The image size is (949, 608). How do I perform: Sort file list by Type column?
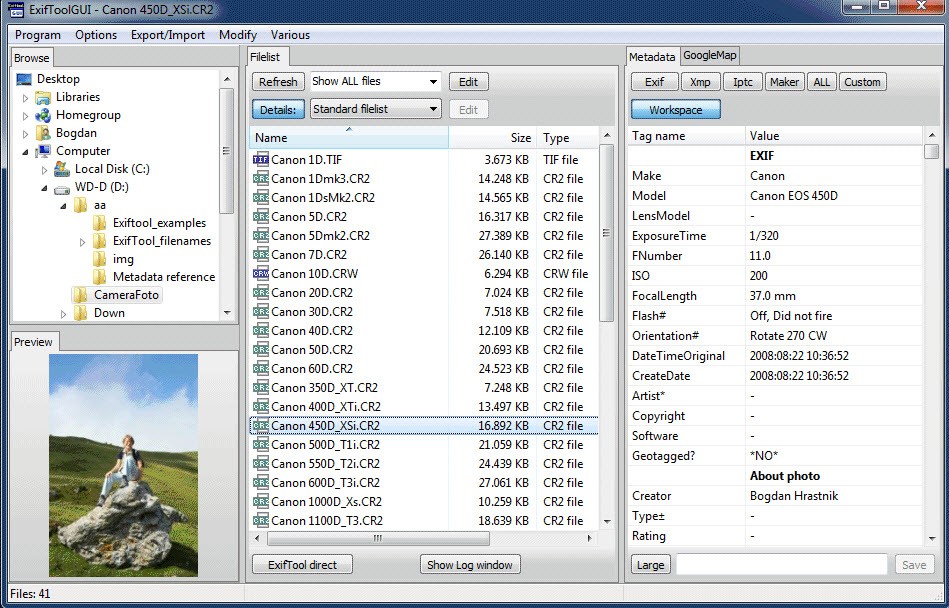567,138
